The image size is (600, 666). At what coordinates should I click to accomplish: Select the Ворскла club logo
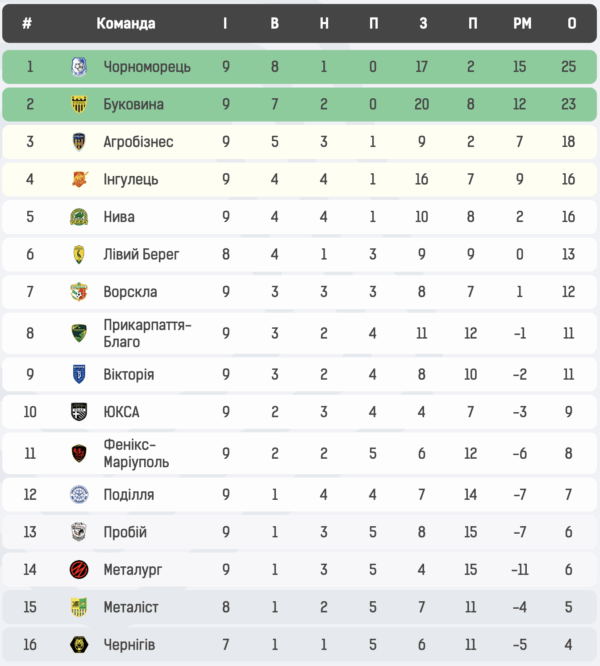79,292
